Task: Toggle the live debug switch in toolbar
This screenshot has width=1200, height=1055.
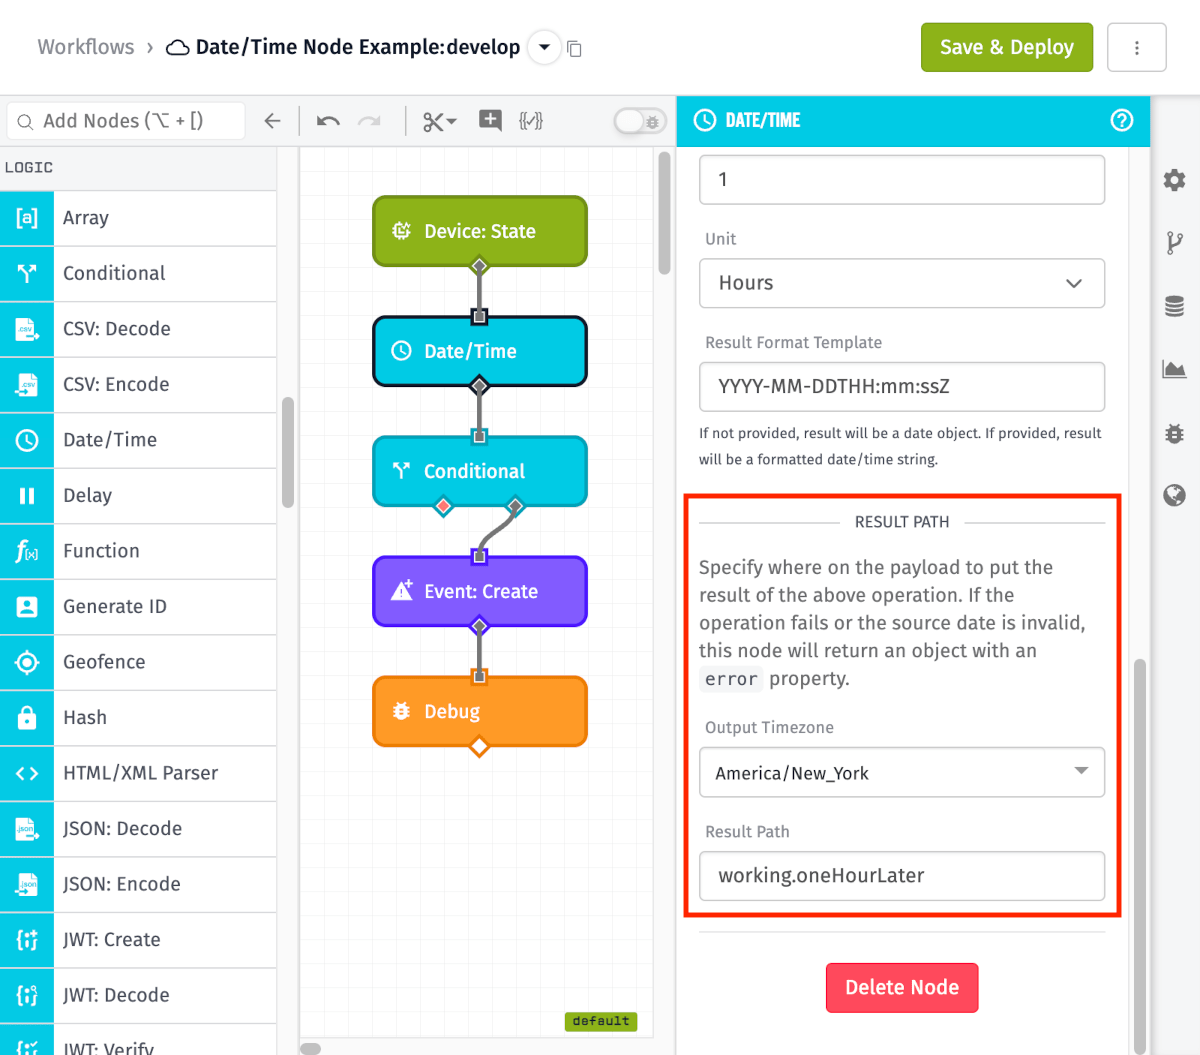Action: 640,121
